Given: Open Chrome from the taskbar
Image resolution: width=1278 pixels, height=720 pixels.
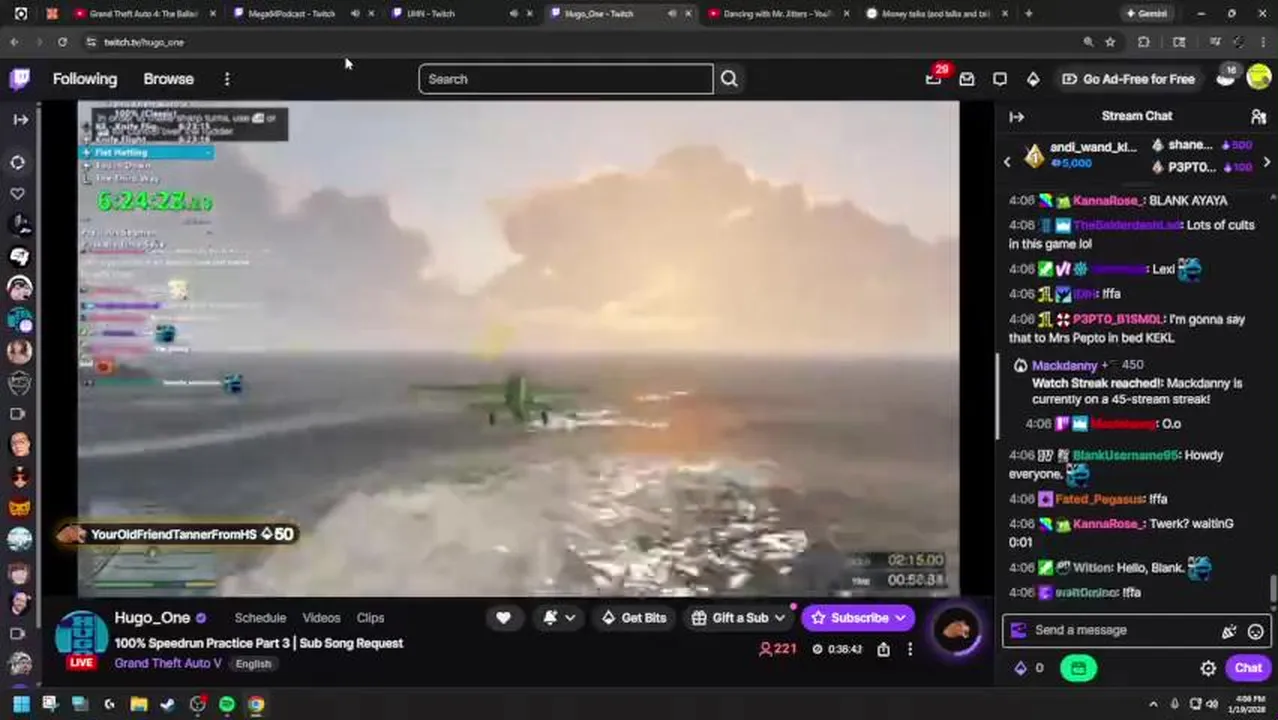Looking at the screenshot, I should point(256,704).
